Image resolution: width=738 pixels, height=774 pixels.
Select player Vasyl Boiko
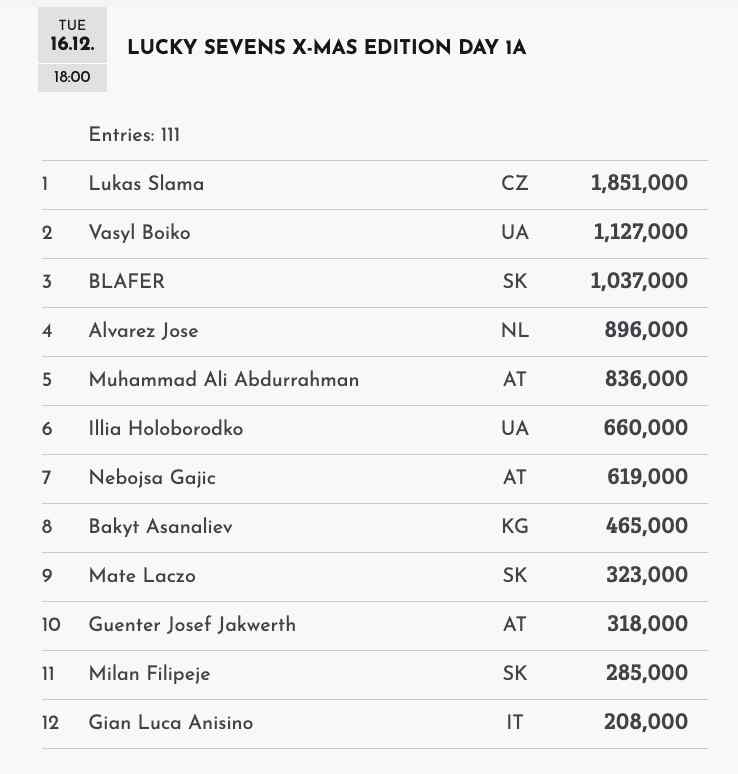pyautogui.click(x=139, y=233)
